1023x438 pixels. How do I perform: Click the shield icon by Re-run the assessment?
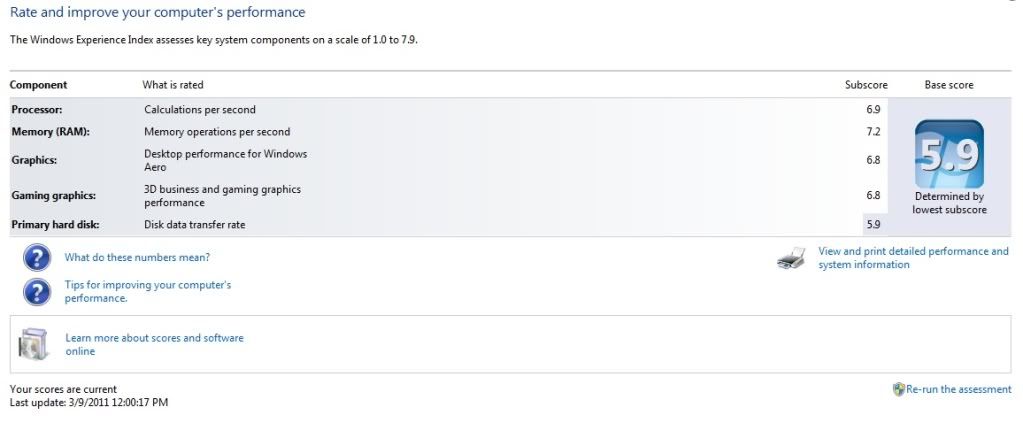898,389
